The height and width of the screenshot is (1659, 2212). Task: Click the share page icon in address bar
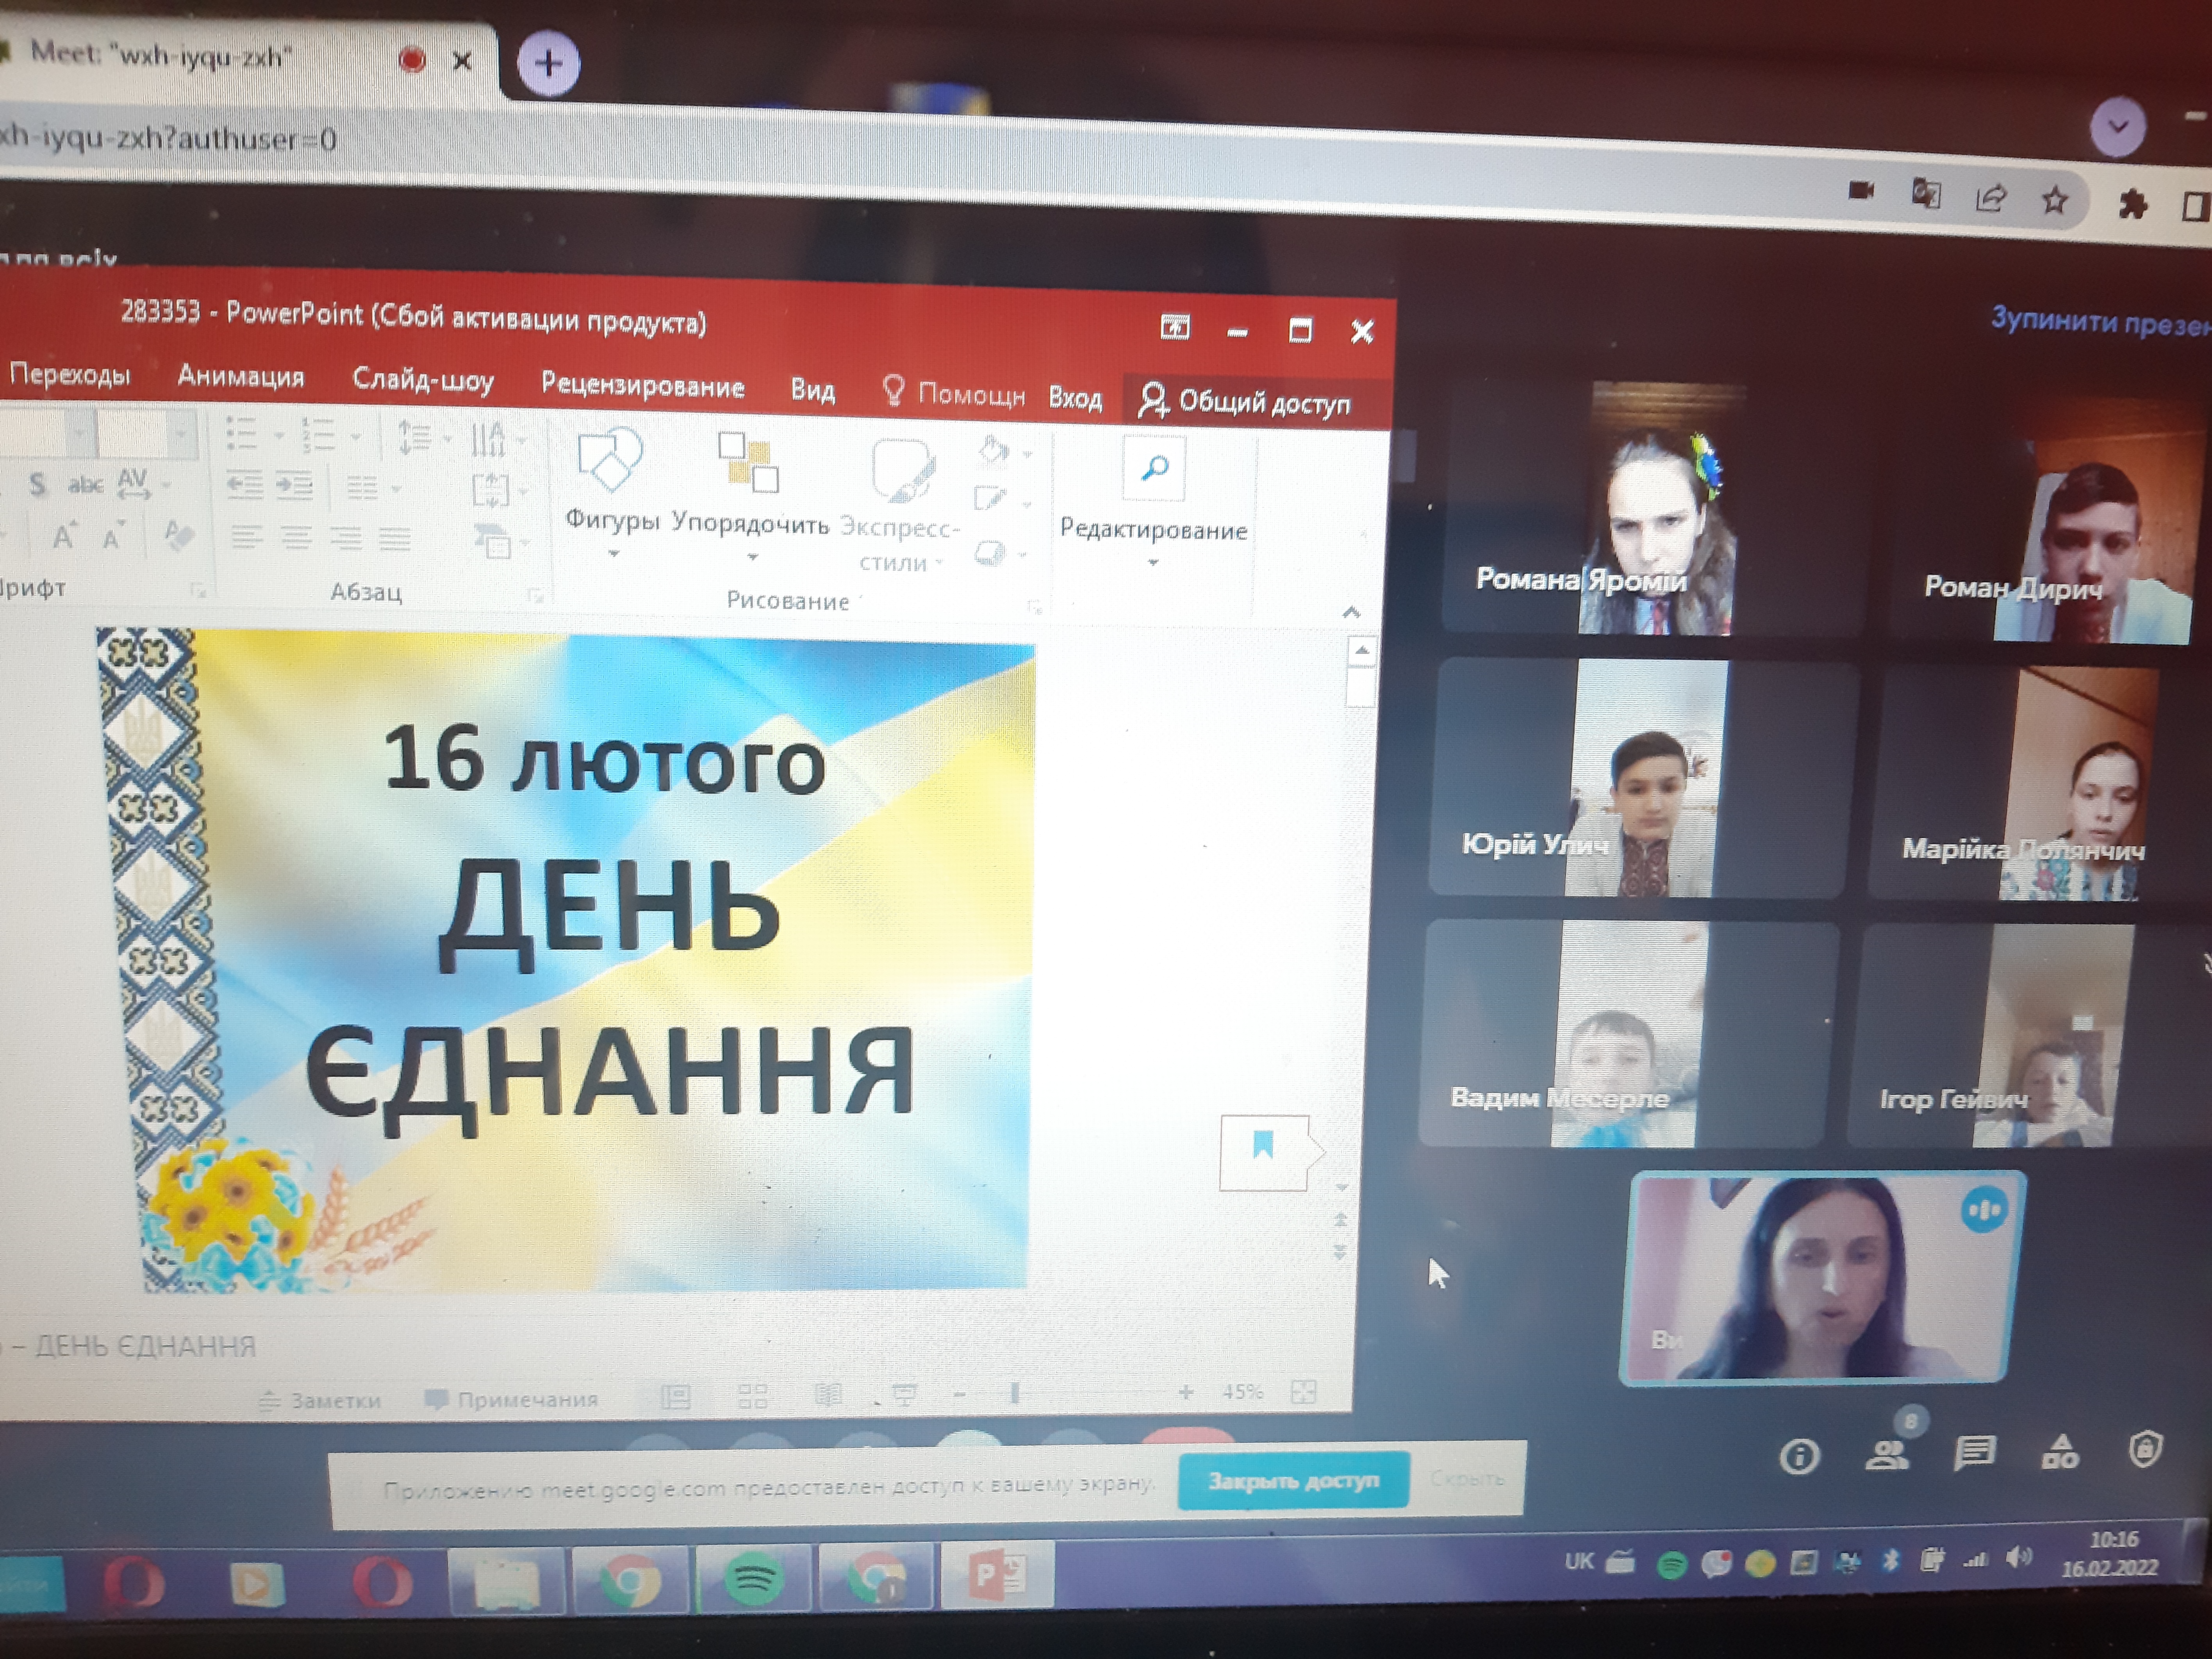(1990, 198)
